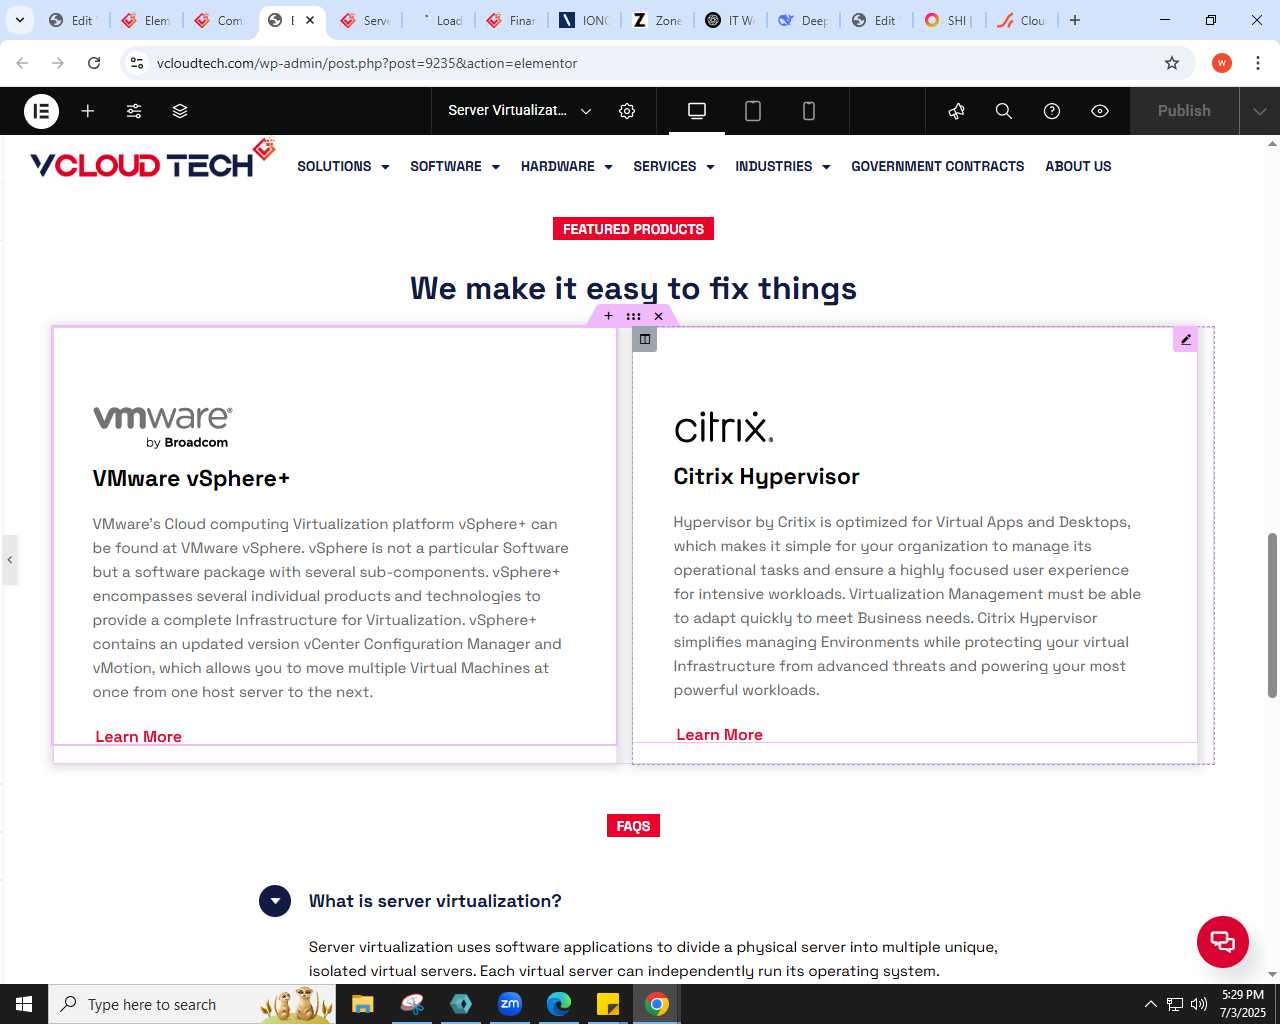The height and width of the screenshot is (1024, 1280).
Task: Add container using plus handle
Action: (x=608, y=316)
